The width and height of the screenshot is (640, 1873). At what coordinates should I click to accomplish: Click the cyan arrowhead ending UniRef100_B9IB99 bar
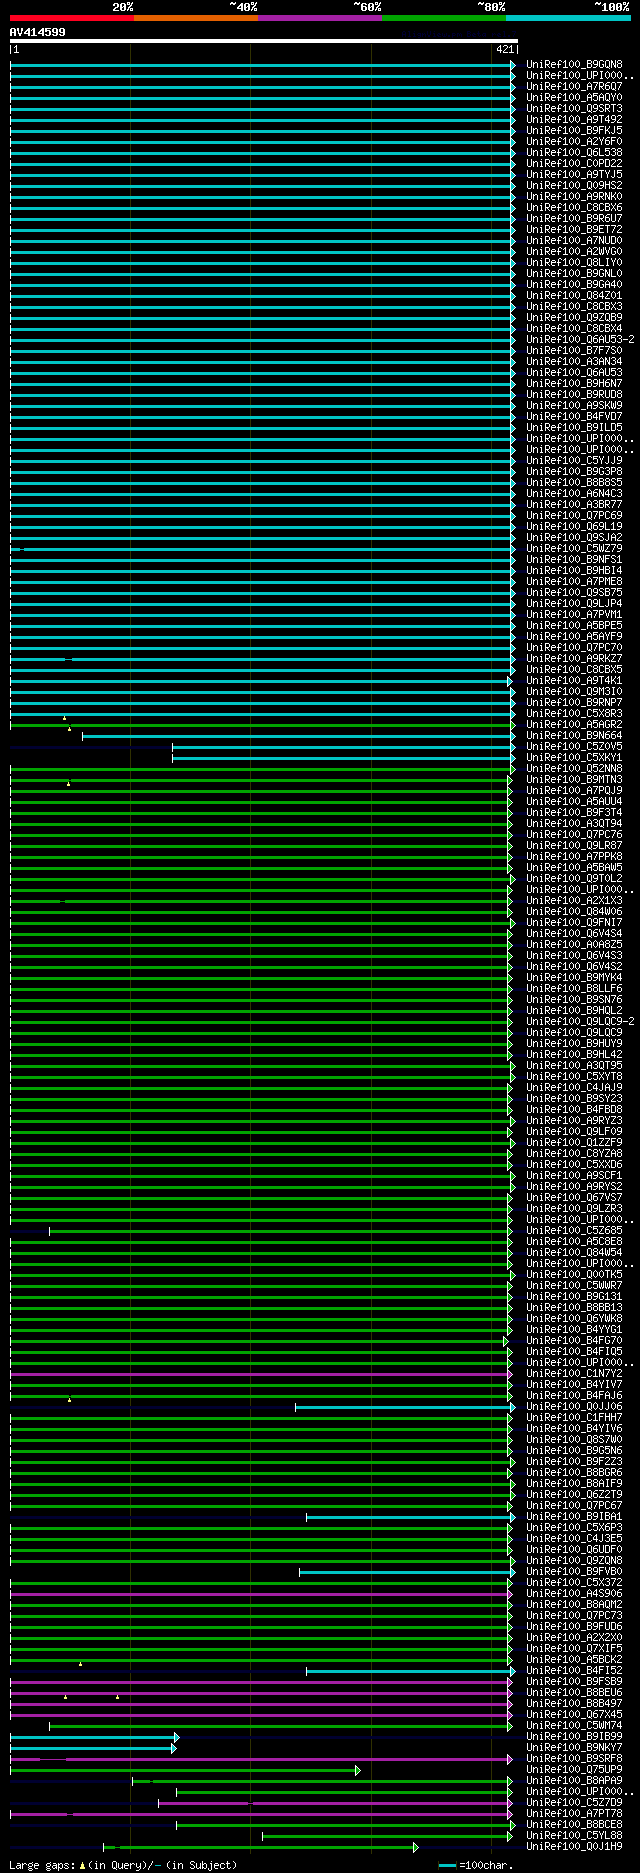[x=176, y=1737]
